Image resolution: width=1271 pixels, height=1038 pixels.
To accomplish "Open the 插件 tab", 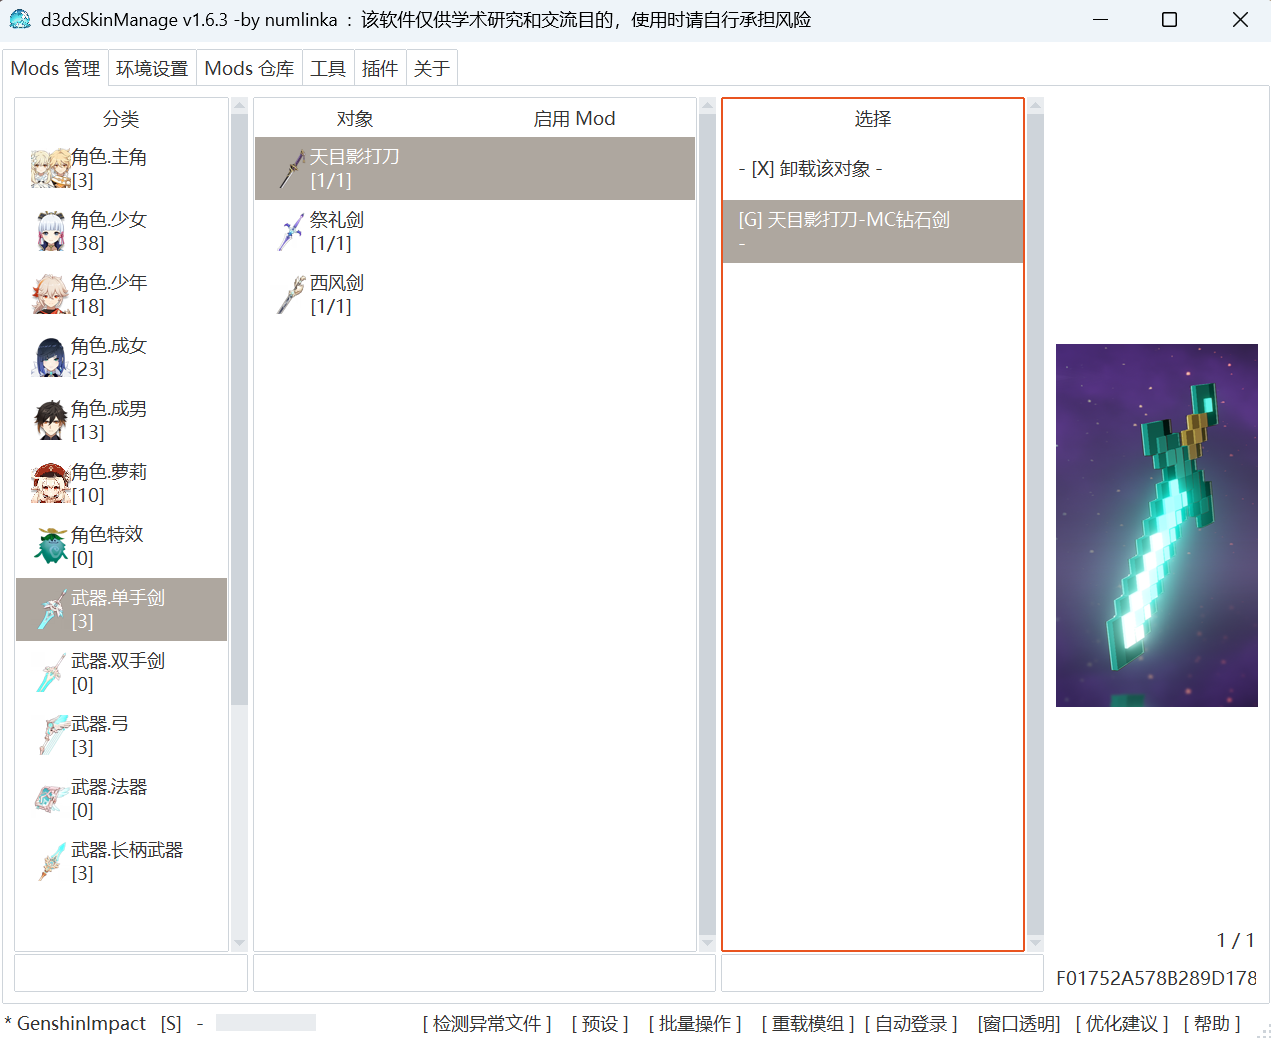I will 380,68.
